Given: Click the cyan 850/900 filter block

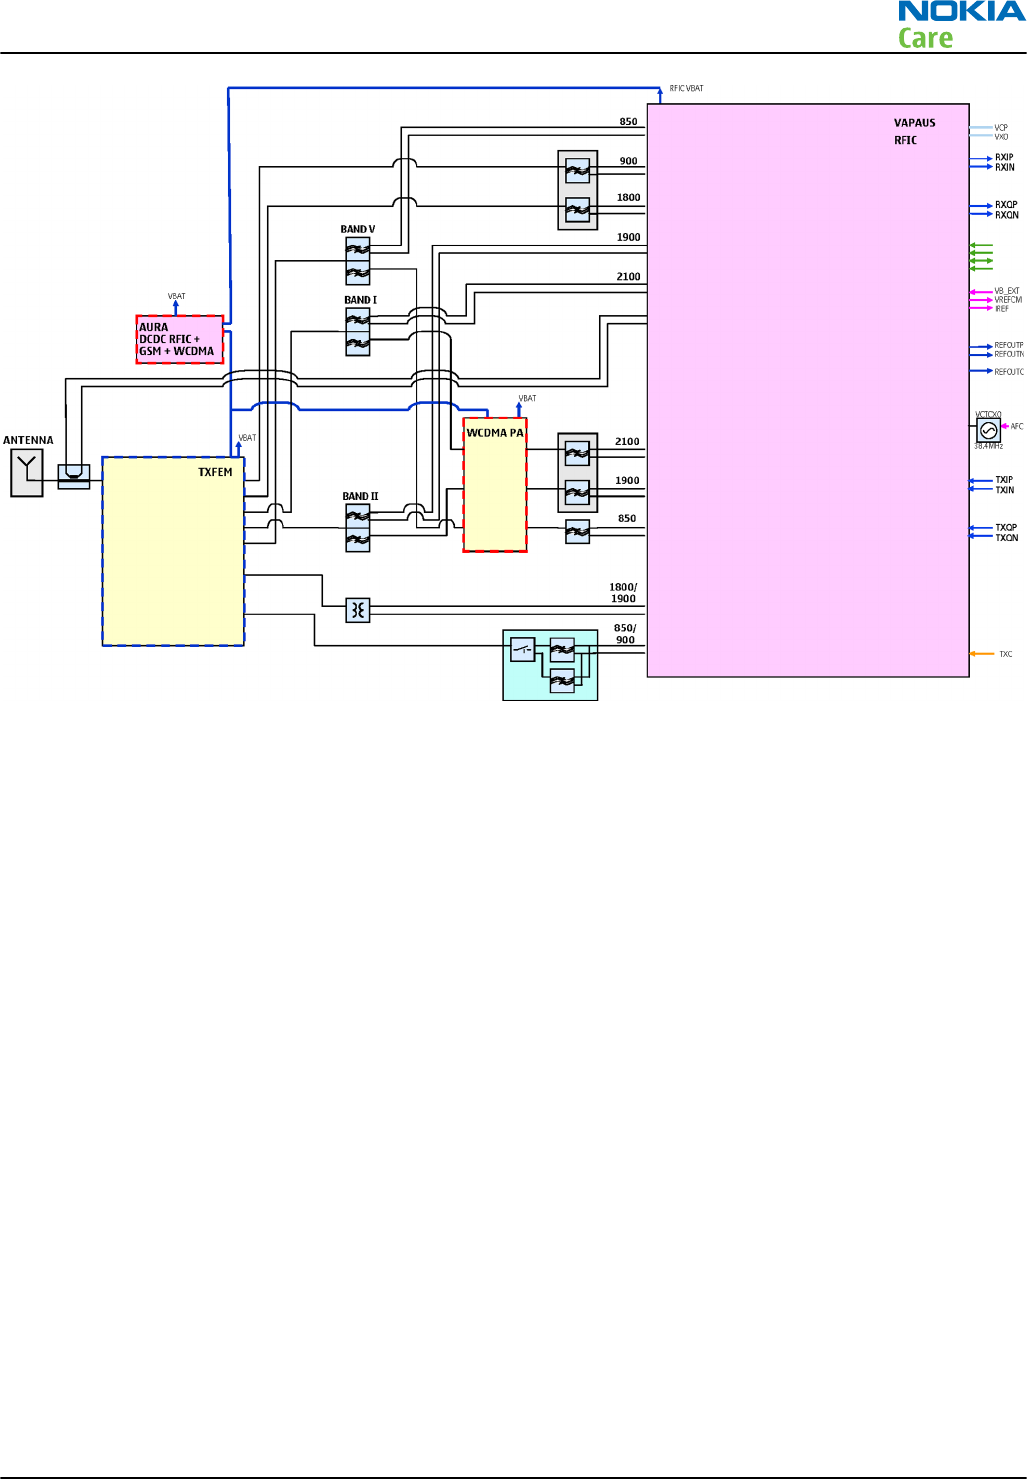Looking at the screenshot, I should point(550,665).
